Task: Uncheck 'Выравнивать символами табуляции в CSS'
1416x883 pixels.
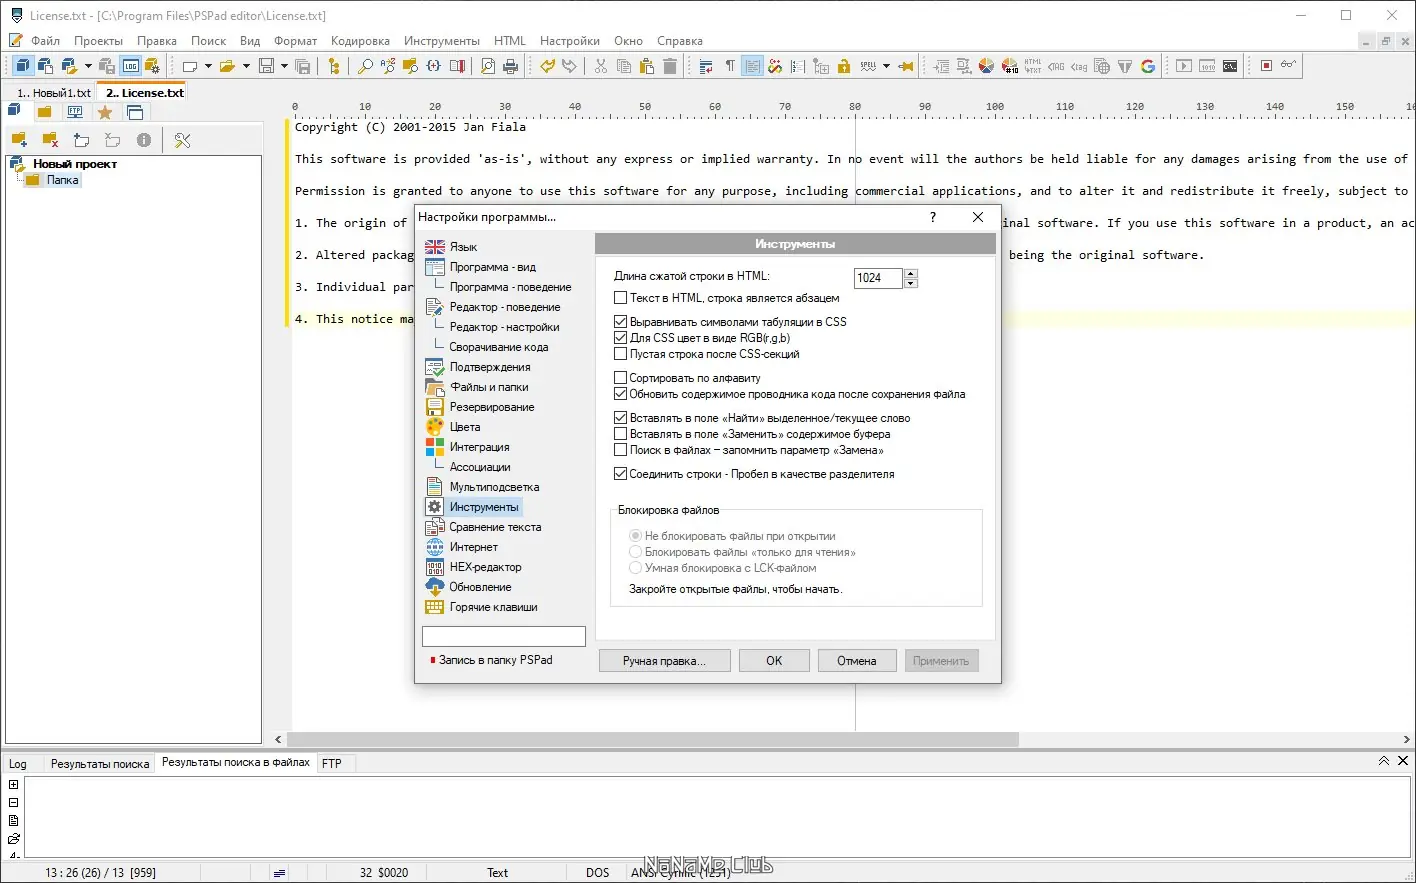Action: (x=621, y=322)
